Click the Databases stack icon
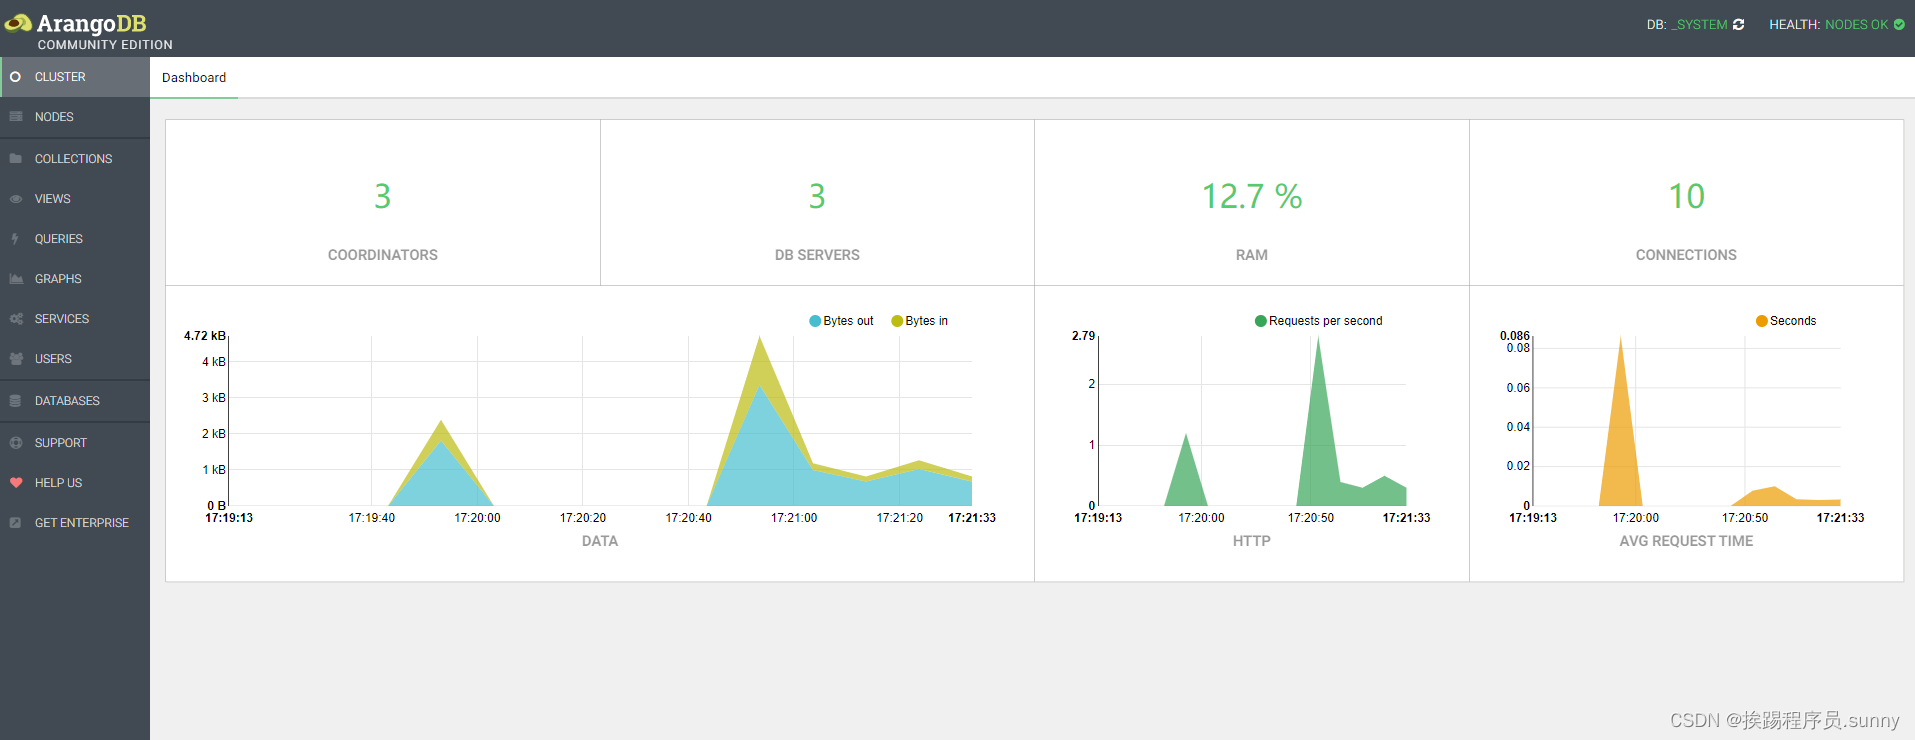The height and width of the screenshot is (740, 1915). 15,401
